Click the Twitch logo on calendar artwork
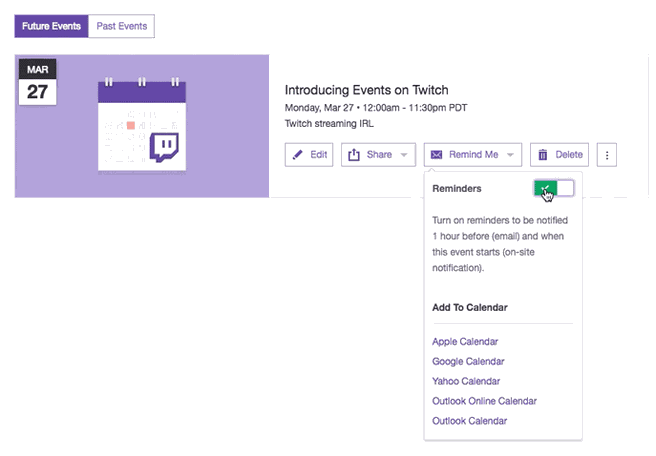656x456 pixels. pyautogui.click(x=164, y=147)
